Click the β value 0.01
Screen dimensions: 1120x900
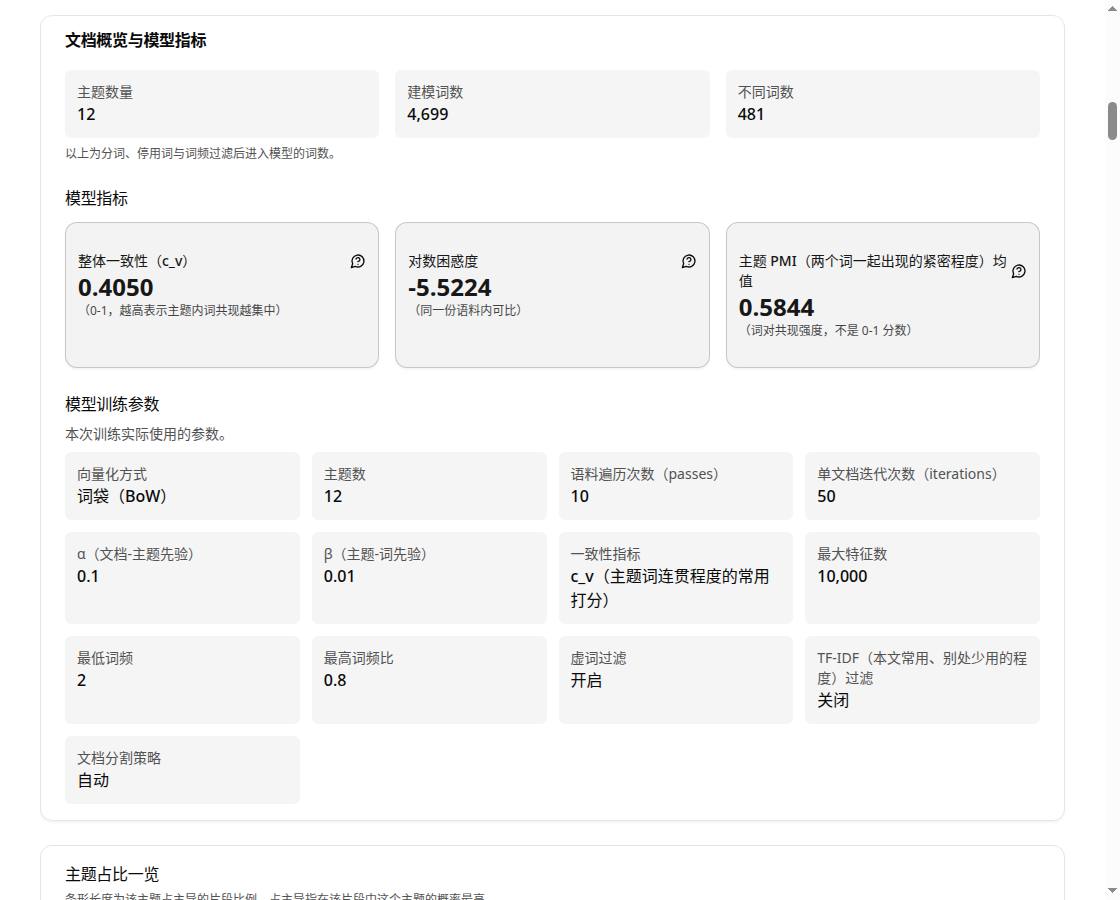[x=339, y=576]
